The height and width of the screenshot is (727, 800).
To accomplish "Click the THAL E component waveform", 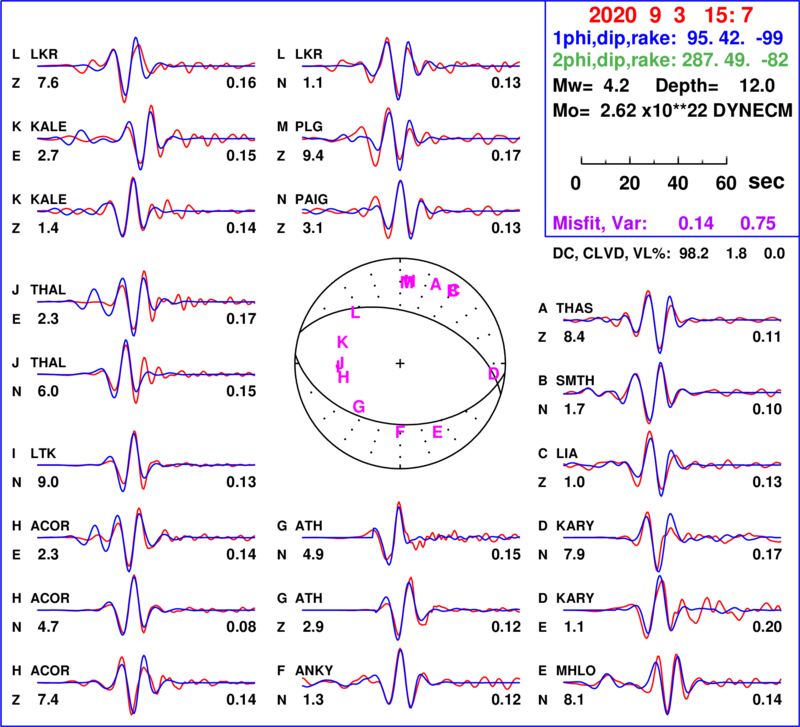I will click(146, 303).
